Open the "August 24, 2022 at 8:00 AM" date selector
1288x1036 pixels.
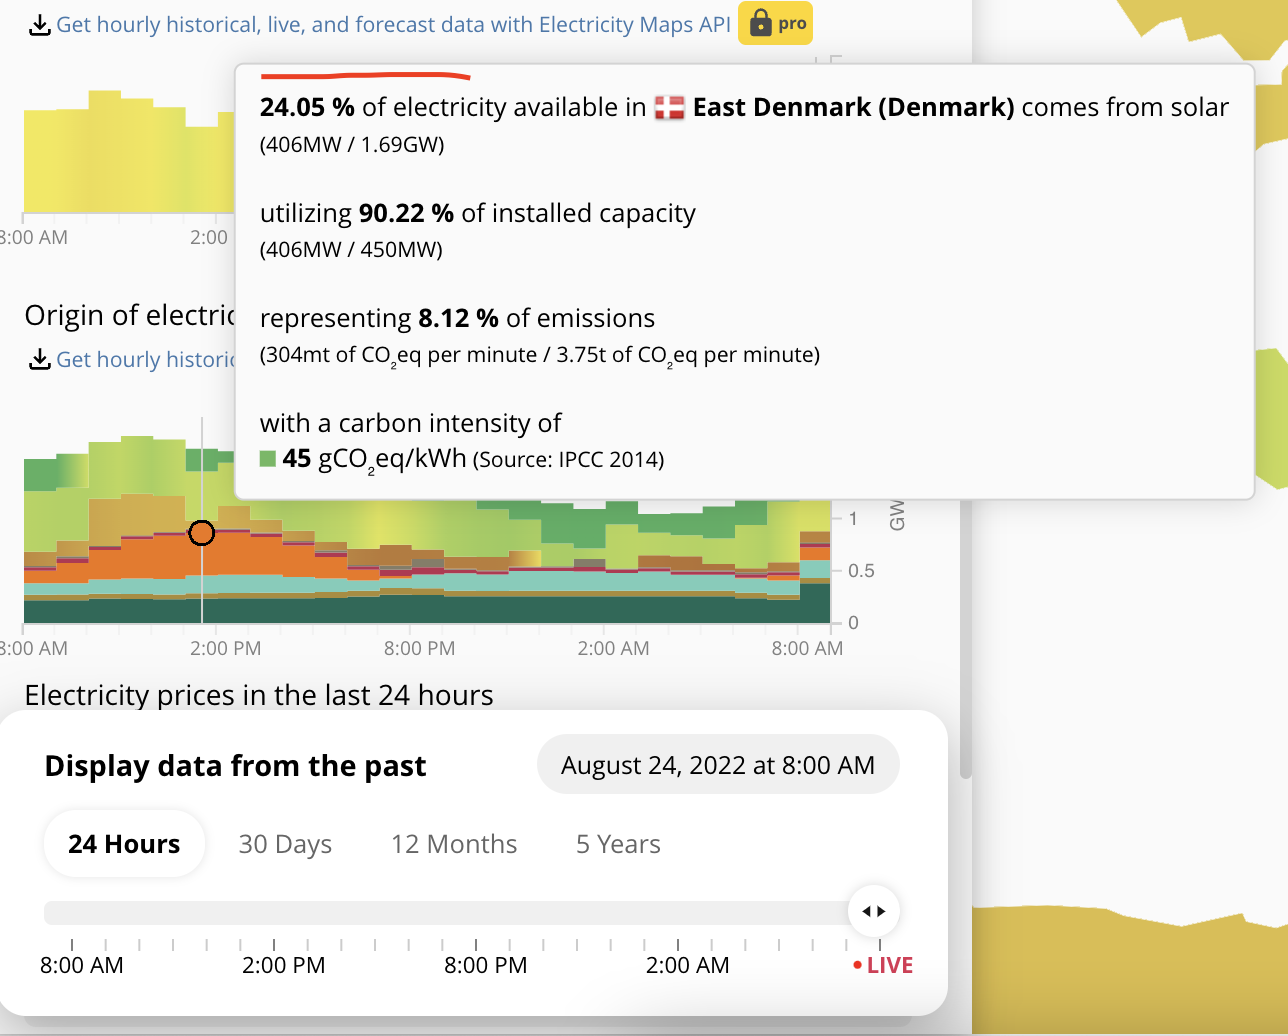tap(718, 764)
